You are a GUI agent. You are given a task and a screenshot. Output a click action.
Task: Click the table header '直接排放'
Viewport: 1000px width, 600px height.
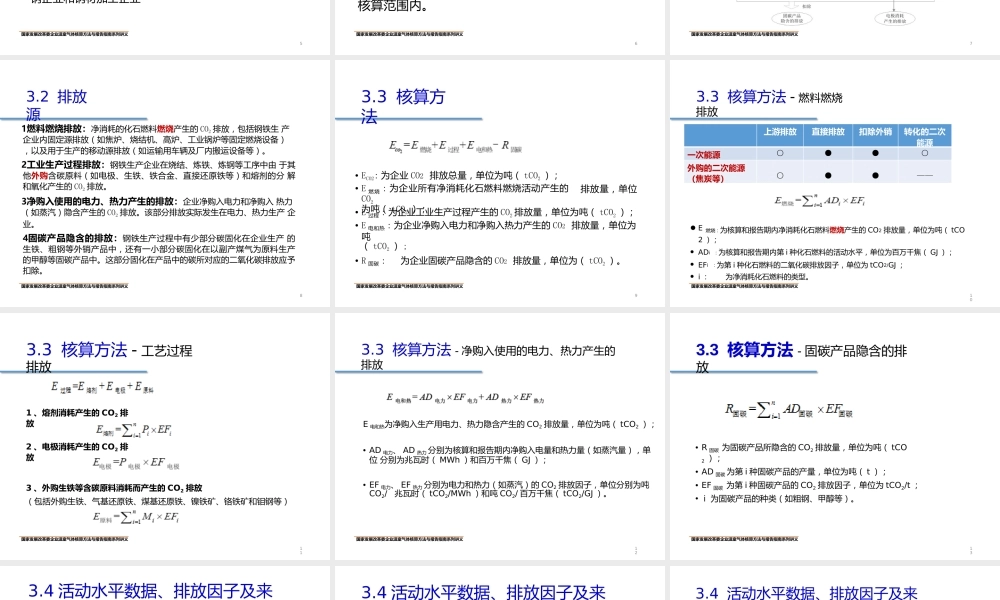coord(828,132)
